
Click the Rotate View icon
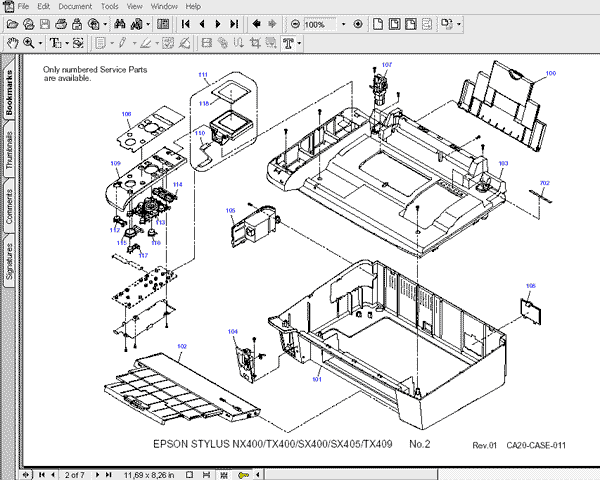tap(447, 24)
